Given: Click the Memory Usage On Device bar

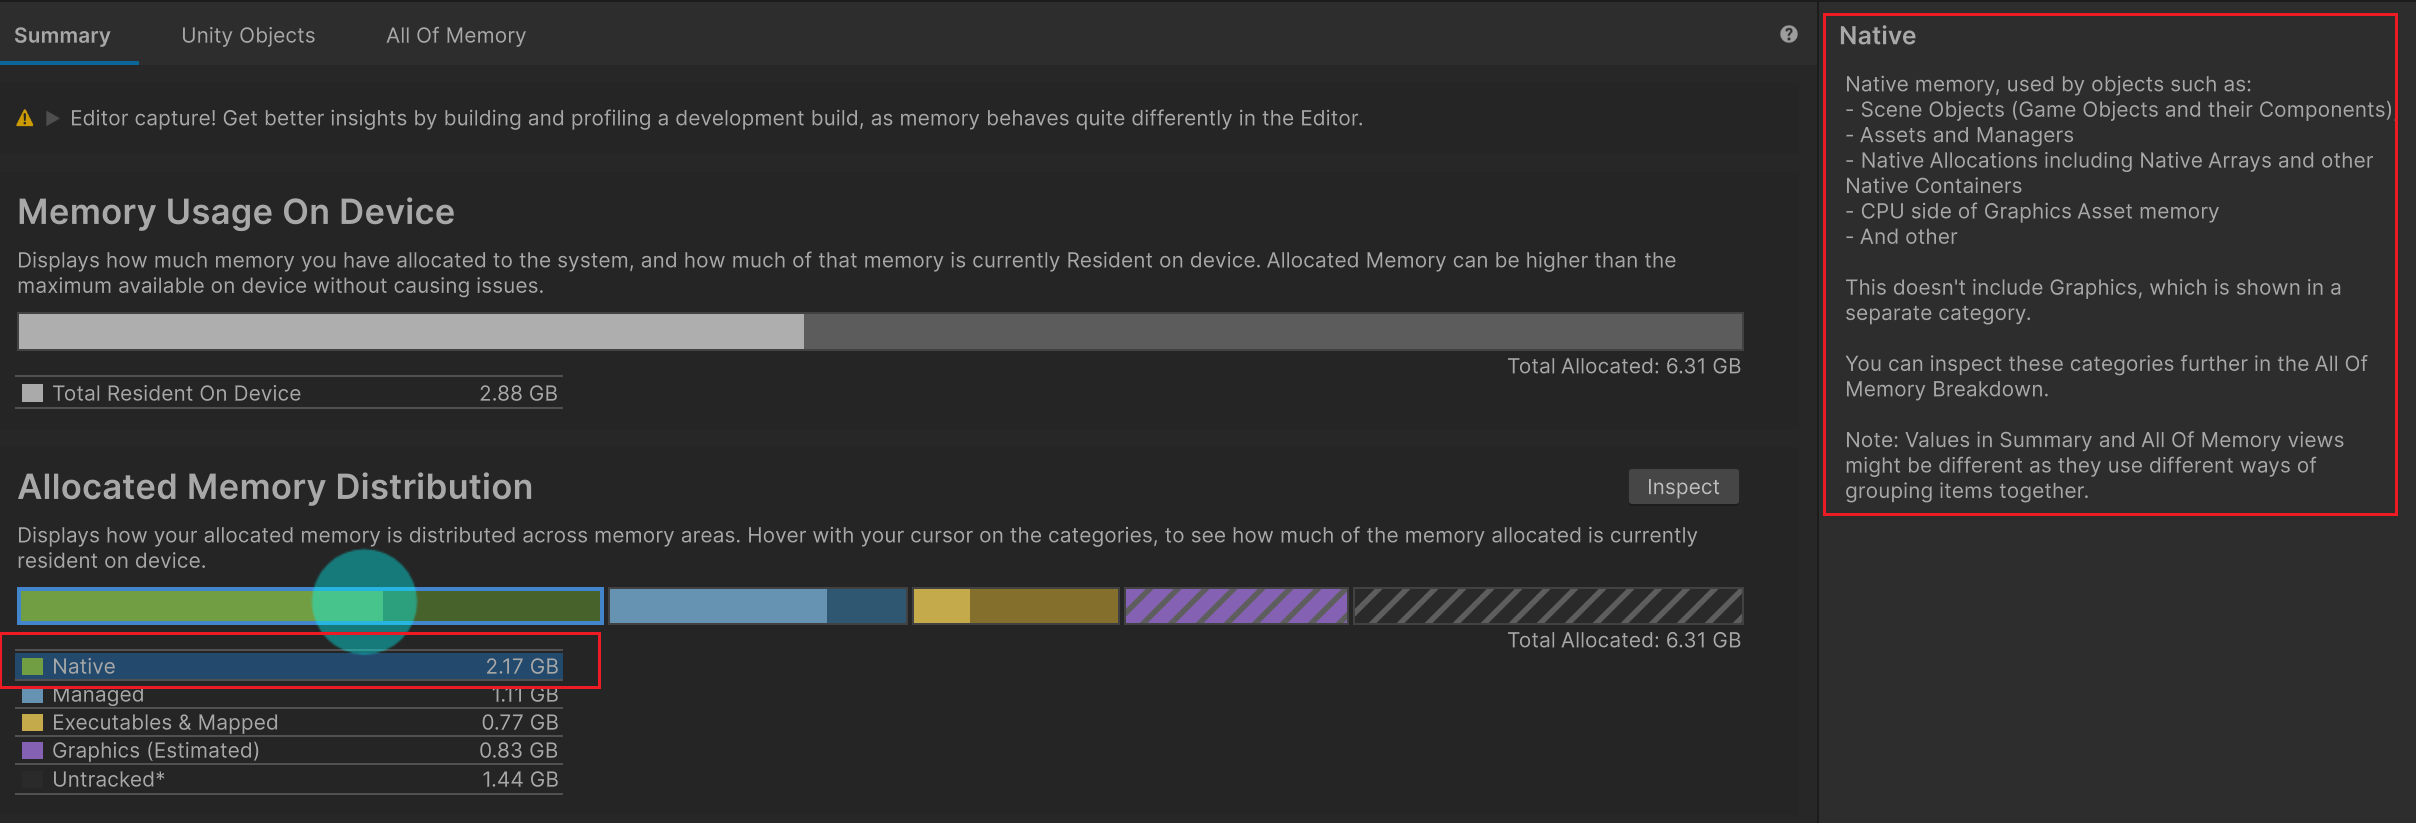Looking at the screenshot, I should pos(880,332).
